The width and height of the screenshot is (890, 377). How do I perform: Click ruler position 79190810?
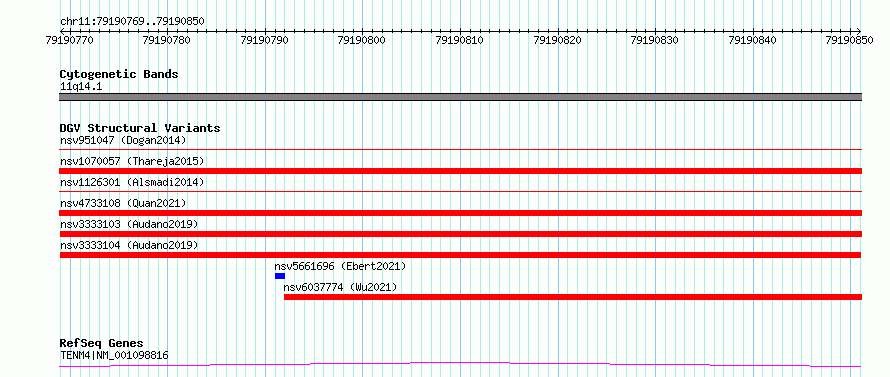[x=460, y=40]
